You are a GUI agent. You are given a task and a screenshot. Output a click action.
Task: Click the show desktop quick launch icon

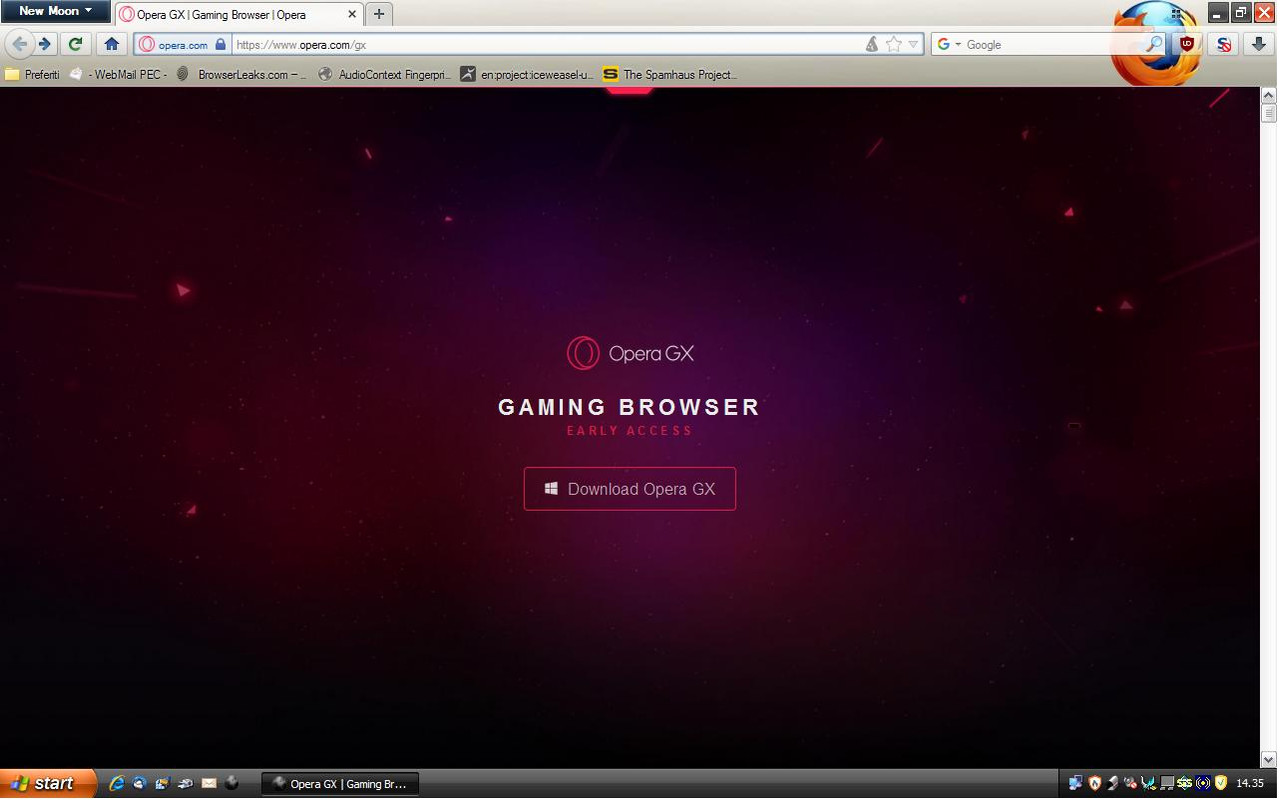163,783
